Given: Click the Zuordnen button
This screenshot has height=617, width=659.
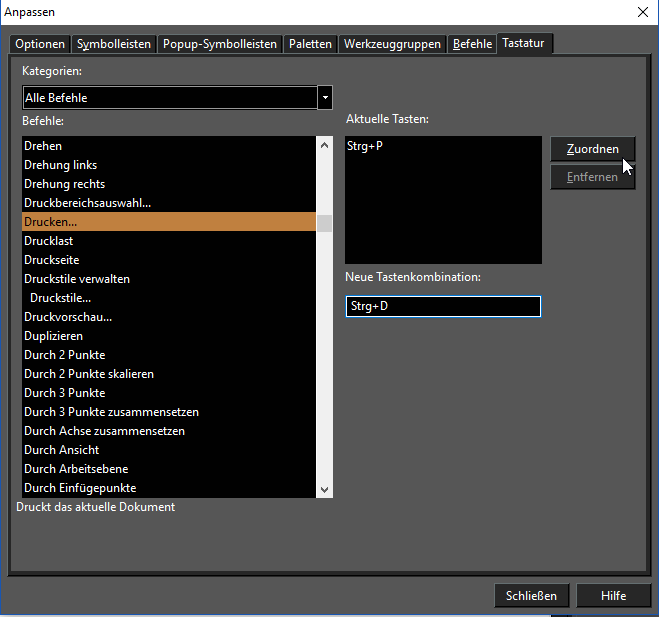Looking at the screenshot, I should coord(593,149).
